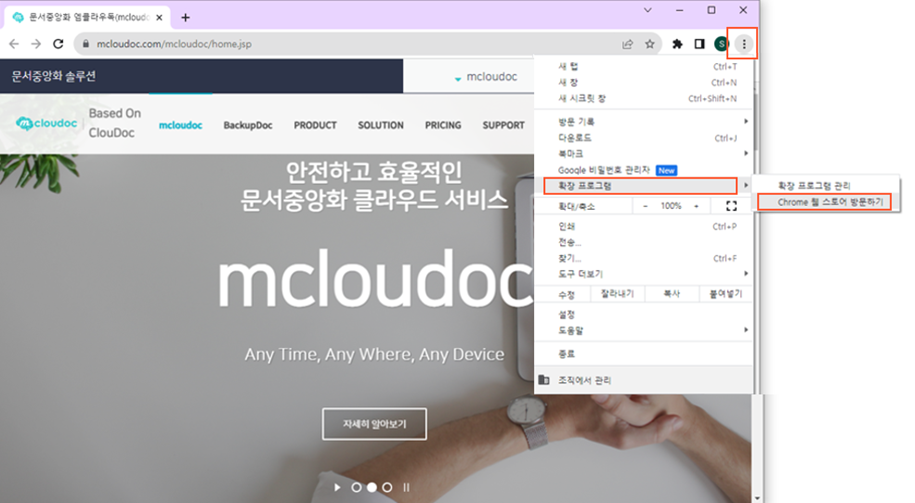Screen dimensions: 915x503
Task: Open the SOLUTION nav link
Action: click(x=380, y=125)
